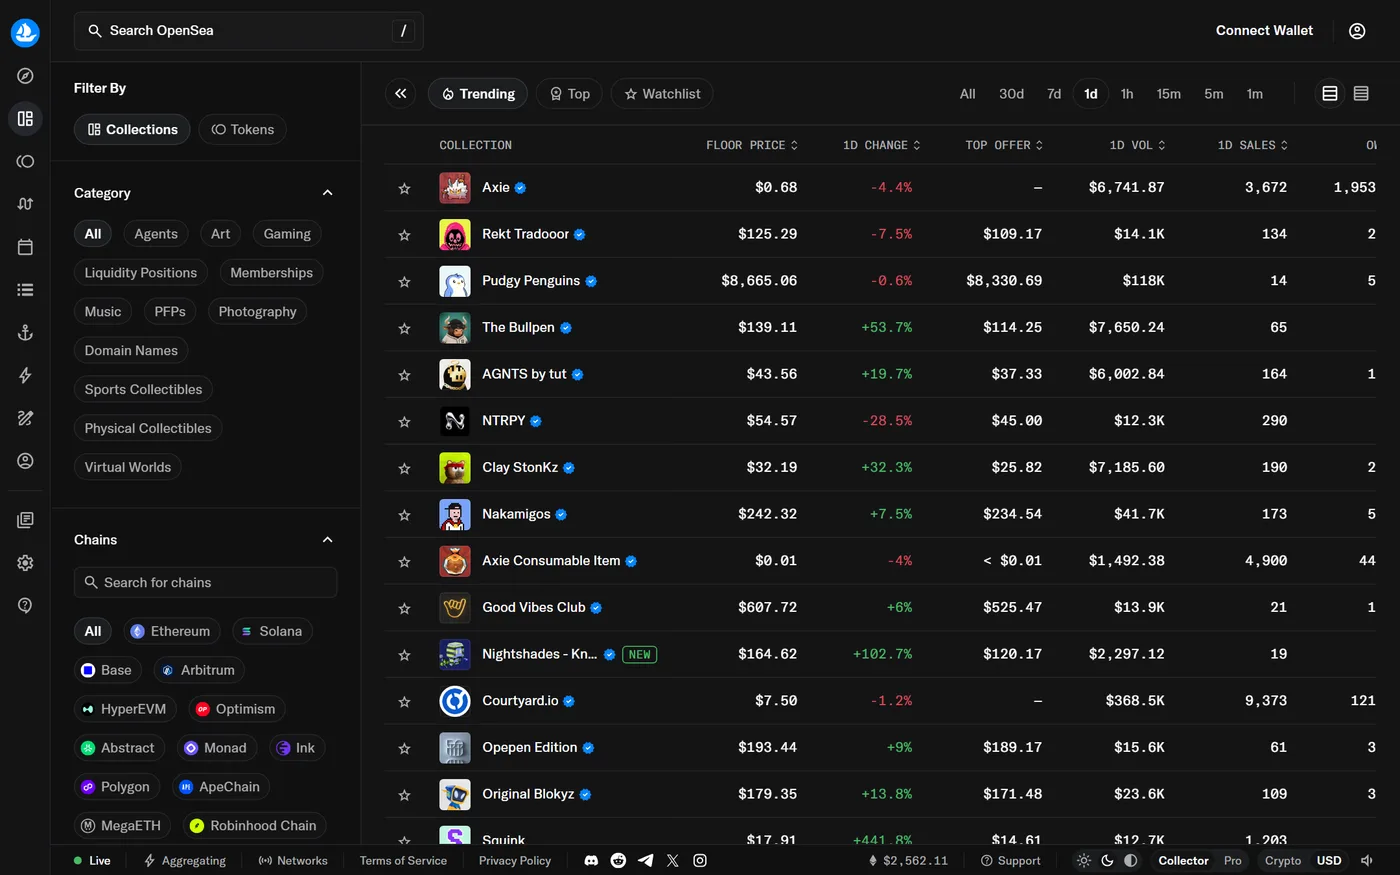The height and width of the screenshot is (875, 1400).
Task: Collapse the filter sidebar with double chevron
Action: (x=400, y=94)
